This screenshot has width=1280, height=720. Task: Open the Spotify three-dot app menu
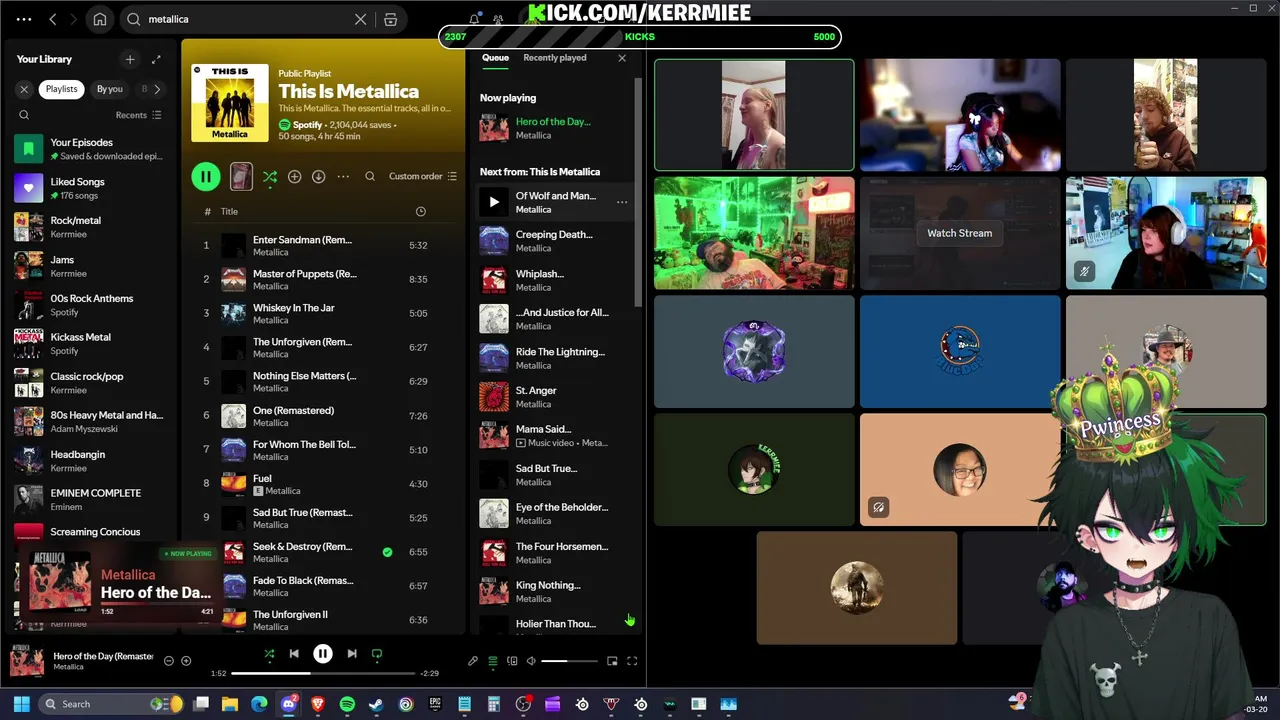[x=24, y=19]
